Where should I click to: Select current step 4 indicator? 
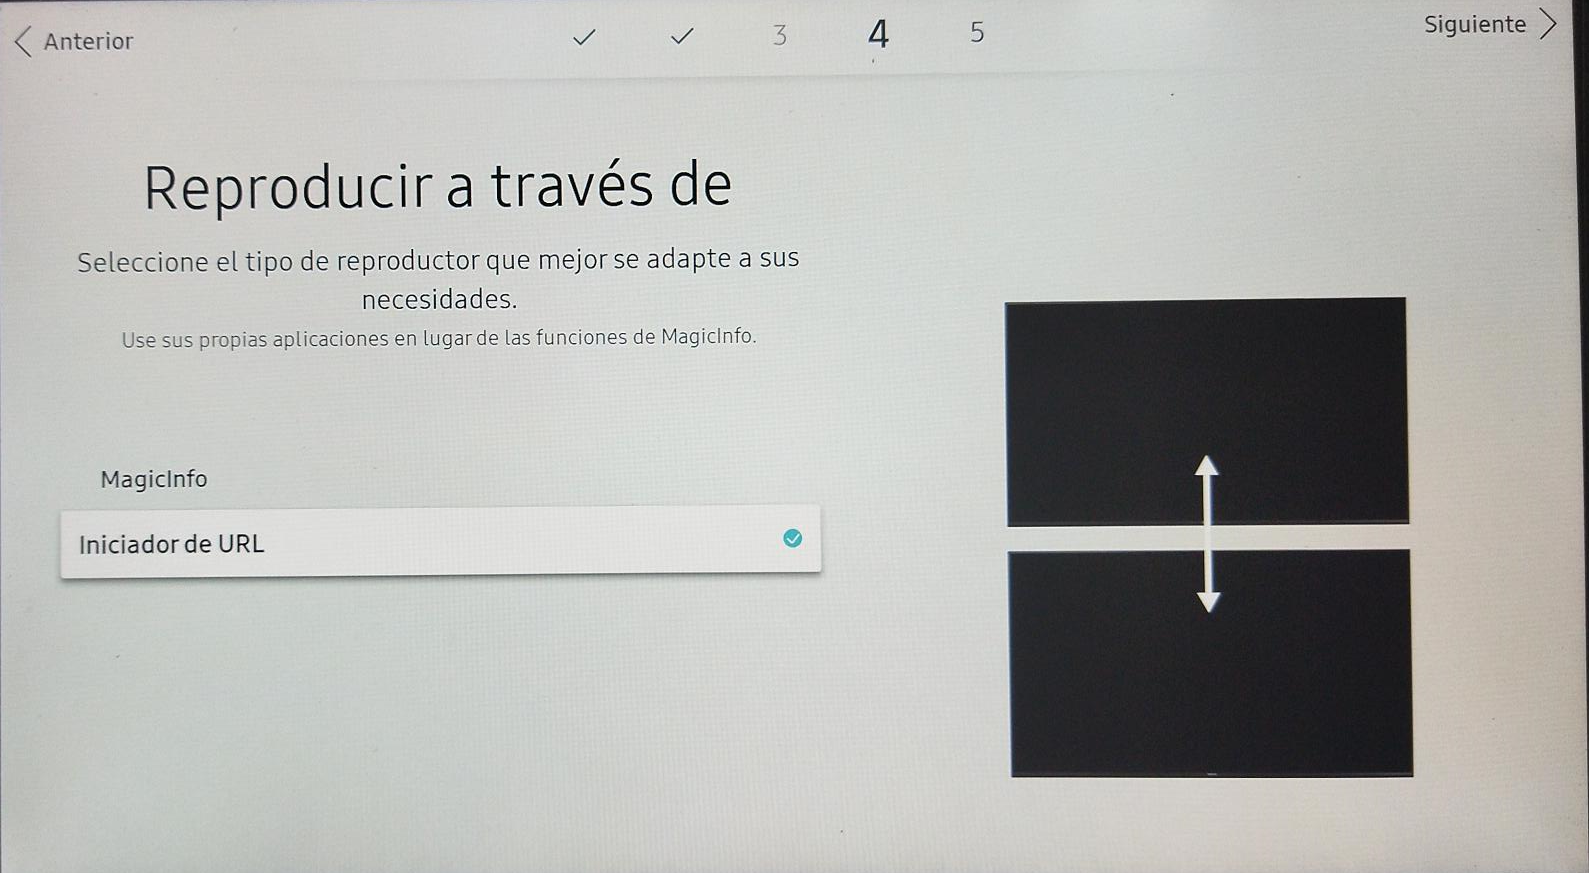point(878,35)
